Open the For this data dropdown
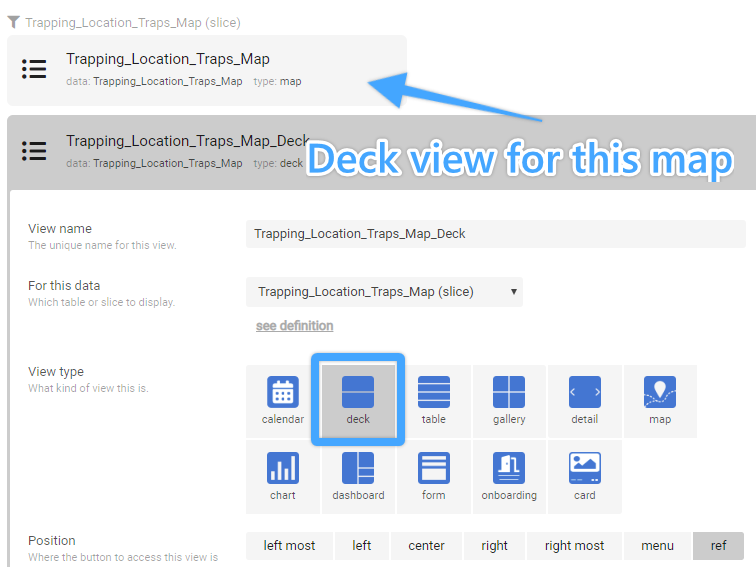The width and height of the screenshot is (756, 567). (384, 292)
